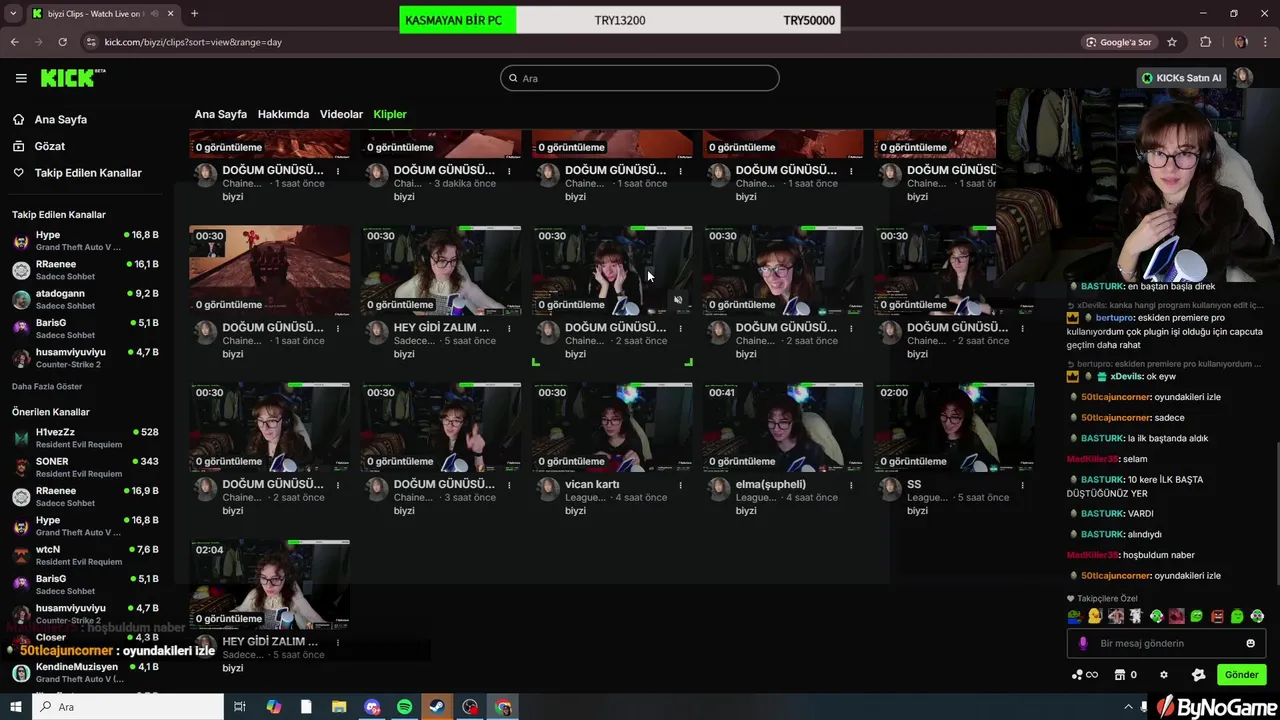Image resolution: width=1280 pixels, height=720 pixels.
Task: Select the Klipler tab
Action: 390,114
